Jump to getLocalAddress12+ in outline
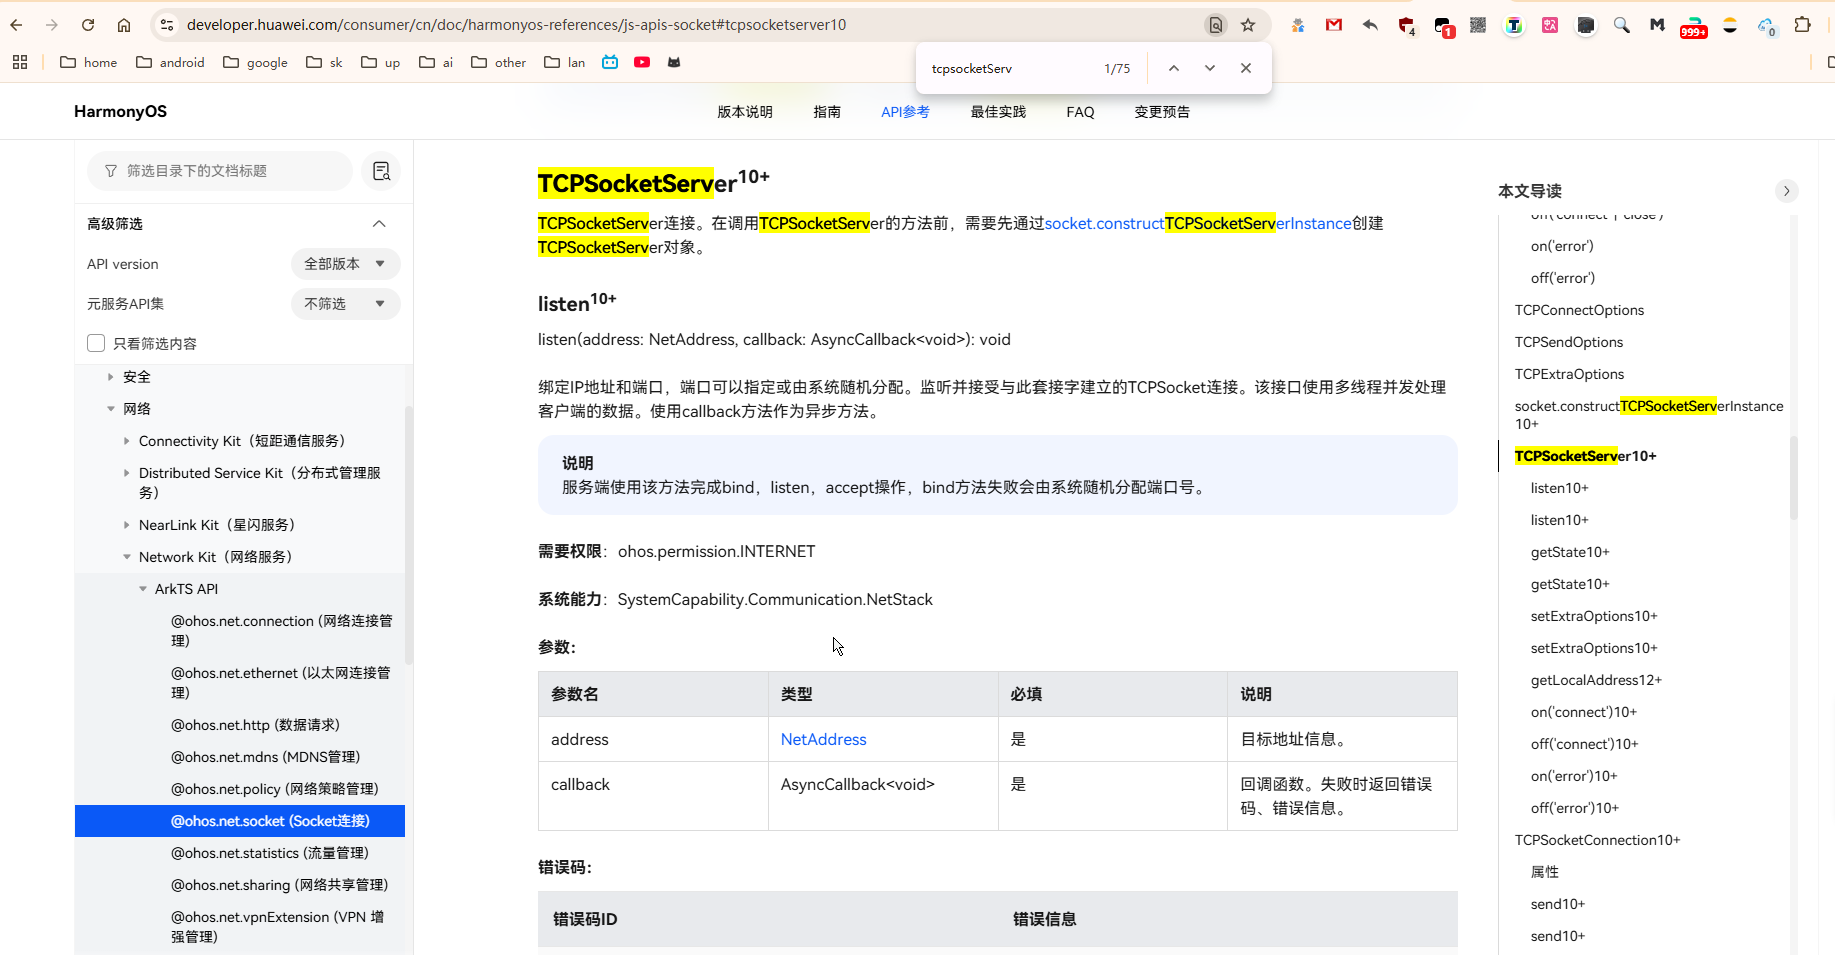Viewport: 1835px width, 955px height. pos(1596,680)
